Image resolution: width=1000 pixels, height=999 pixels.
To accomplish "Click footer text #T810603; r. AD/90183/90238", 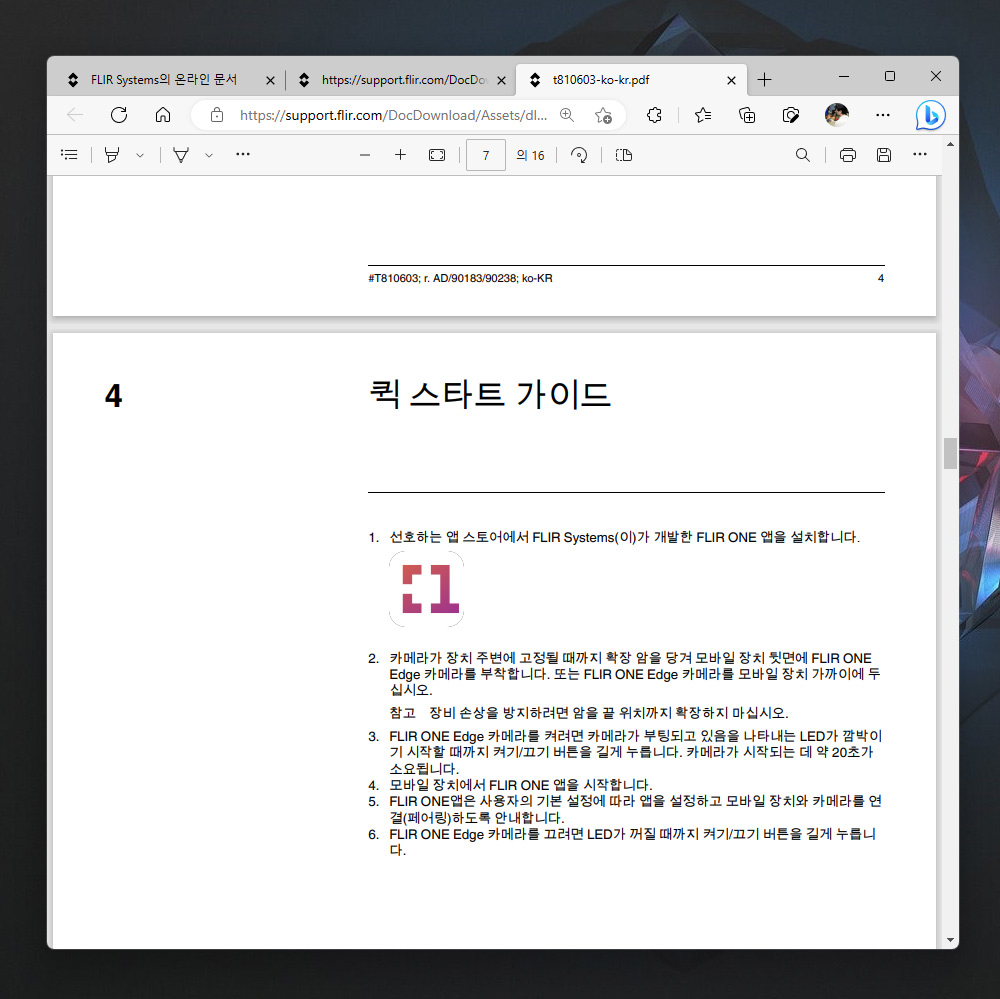I will click(x=460, y=278).
